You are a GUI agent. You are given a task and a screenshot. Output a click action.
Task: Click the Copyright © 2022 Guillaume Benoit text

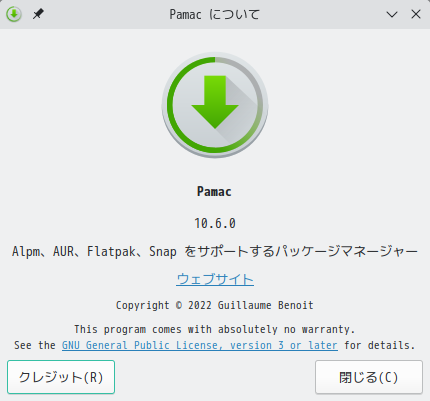point(215,305)
